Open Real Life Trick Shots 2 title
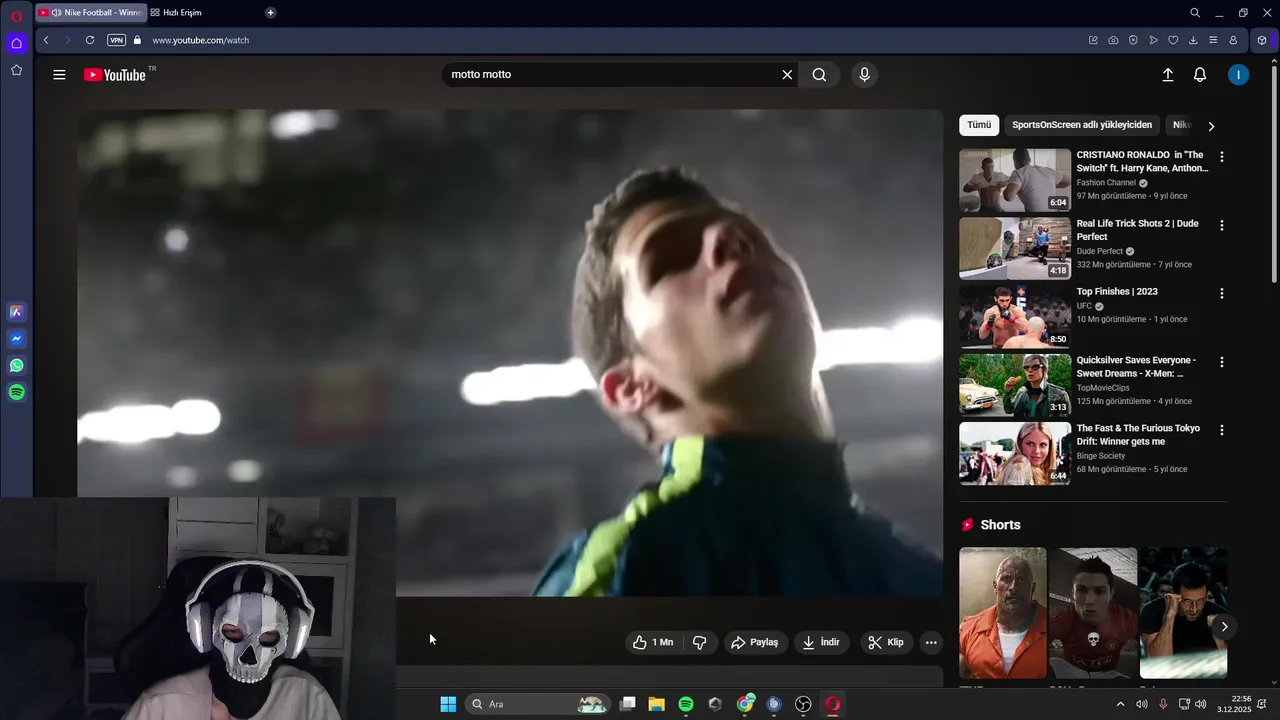Image resolution: width=1280 pixels, height=720 pixels. (1138, 230)
